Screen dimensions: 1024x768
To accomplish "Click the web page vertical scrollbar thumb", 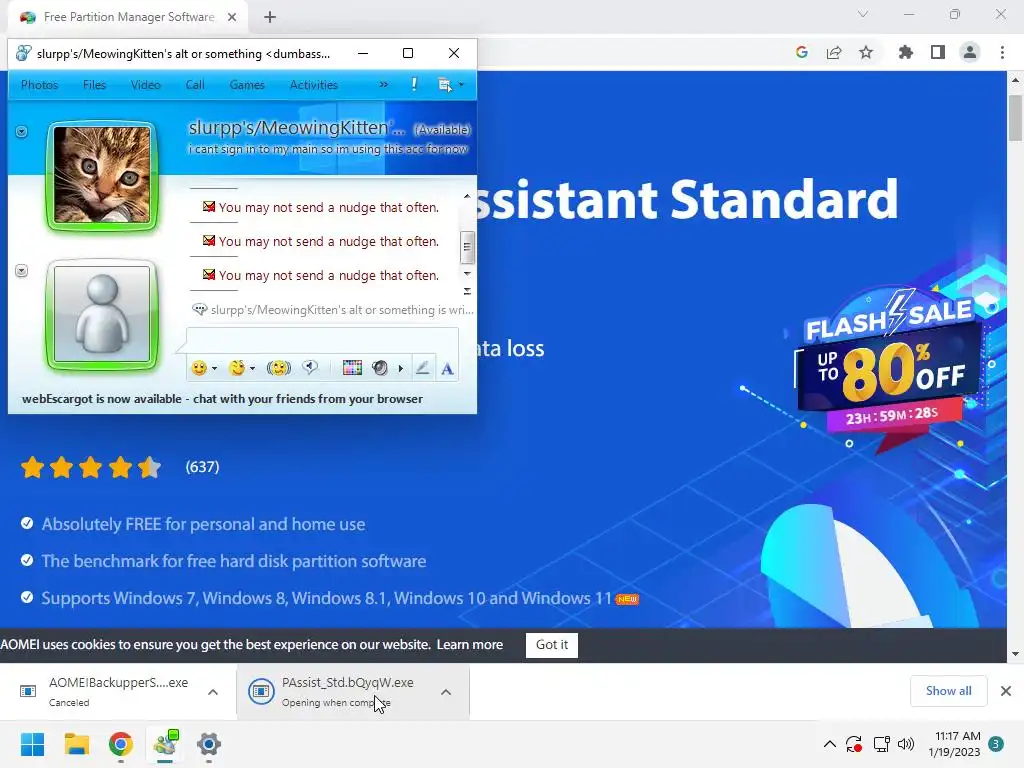I will pyautogui.click(x=1015, y=118).
